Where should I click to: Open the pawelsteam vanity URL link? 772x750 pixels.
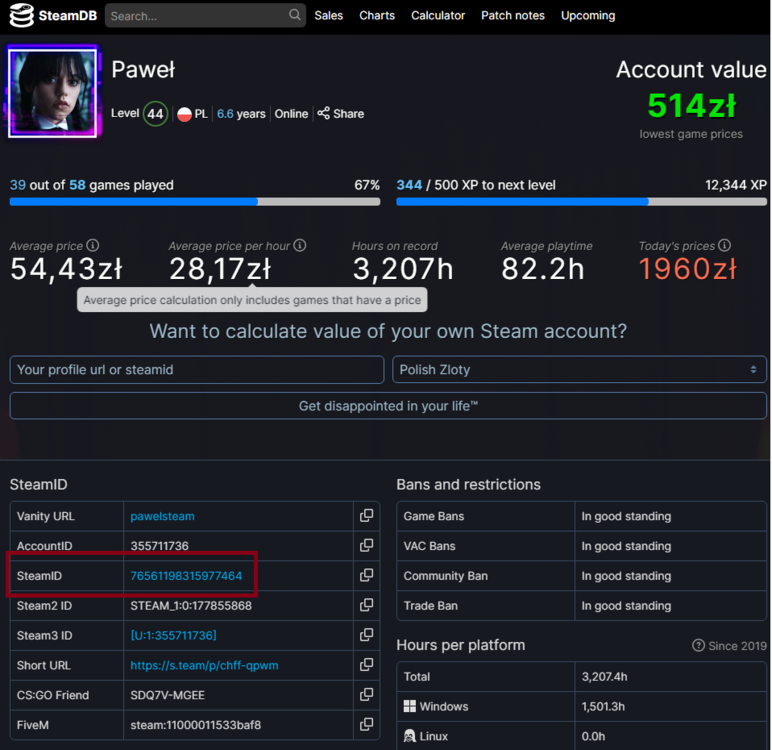[162, 516]
